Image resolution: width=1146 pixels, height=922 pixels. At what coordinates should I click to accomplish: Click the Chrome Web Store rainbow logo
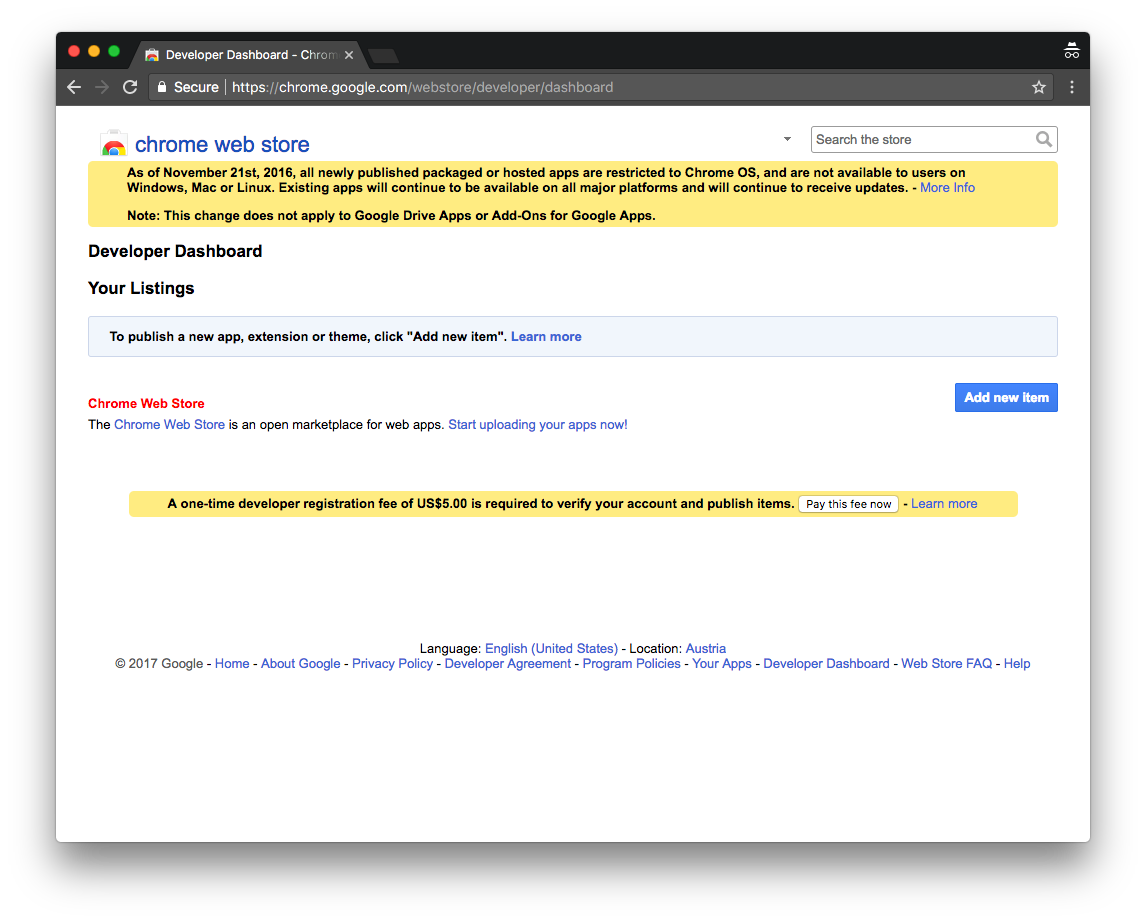[113, 144]
